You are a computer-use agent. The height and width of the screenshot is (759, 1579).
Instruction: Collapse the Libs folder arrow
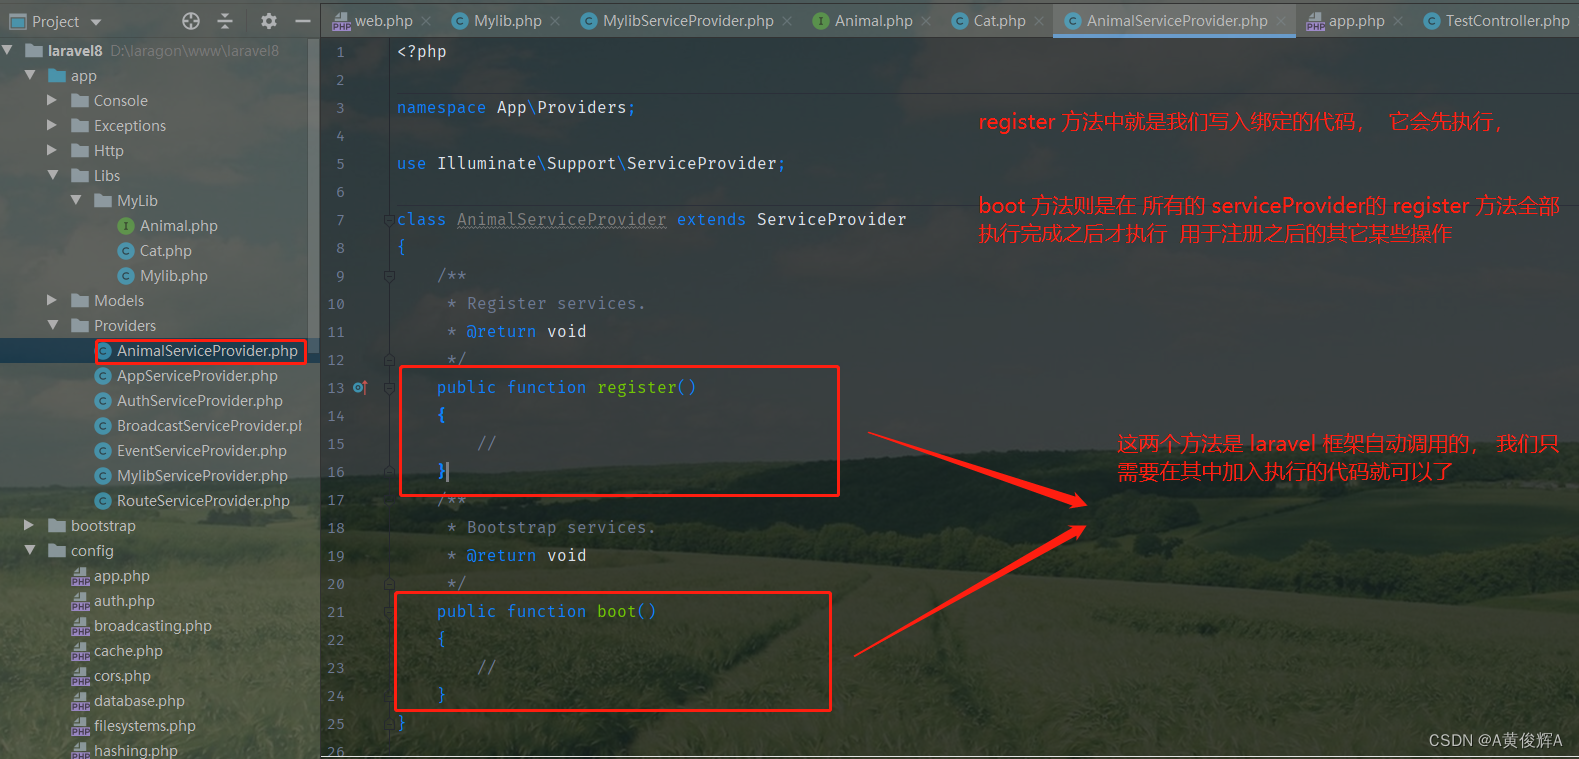pos(53,175)
